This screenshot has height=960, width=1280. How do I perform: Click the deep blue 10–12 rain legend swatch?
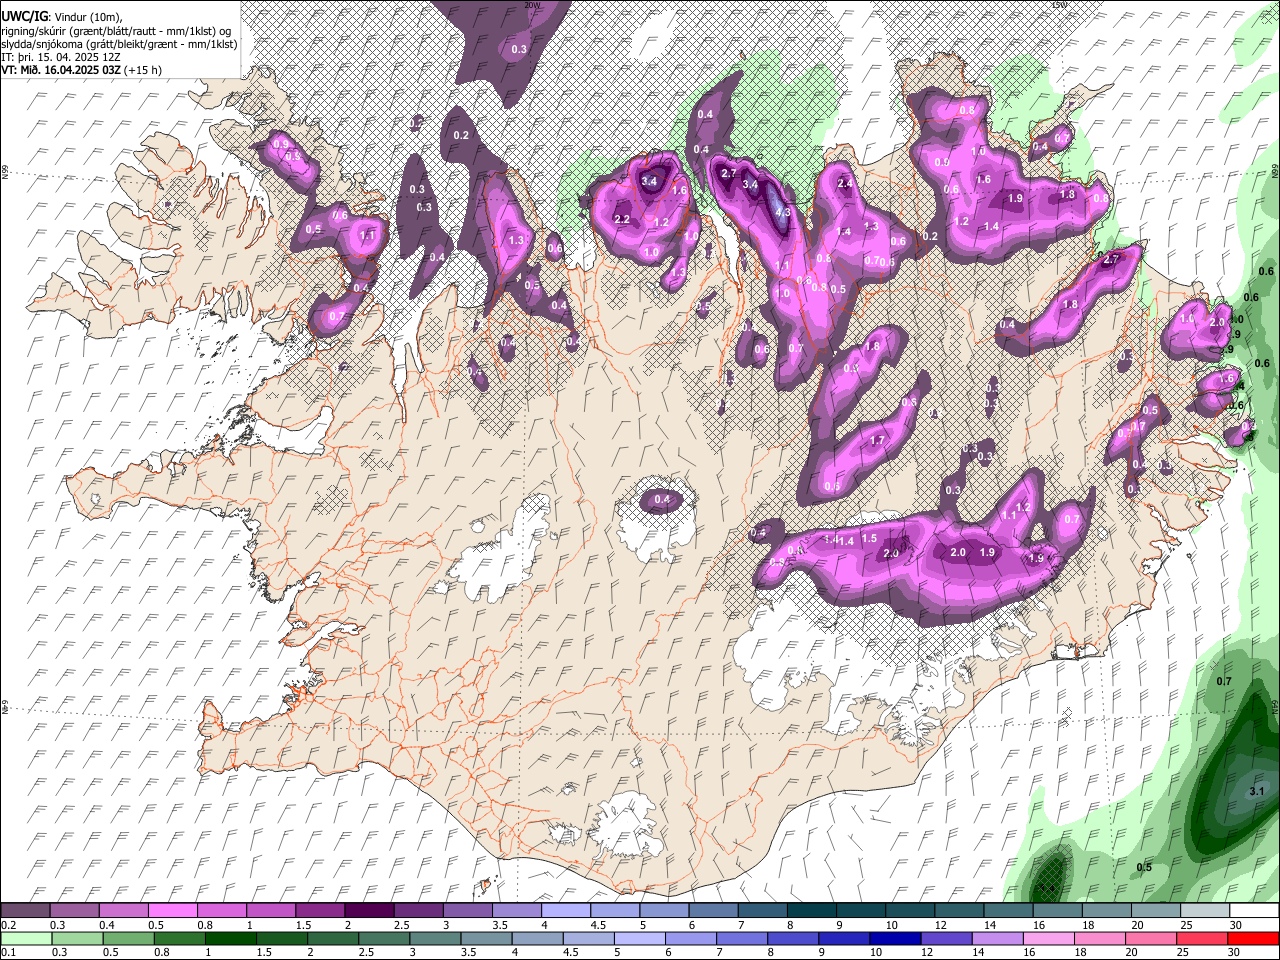(895, 938)
